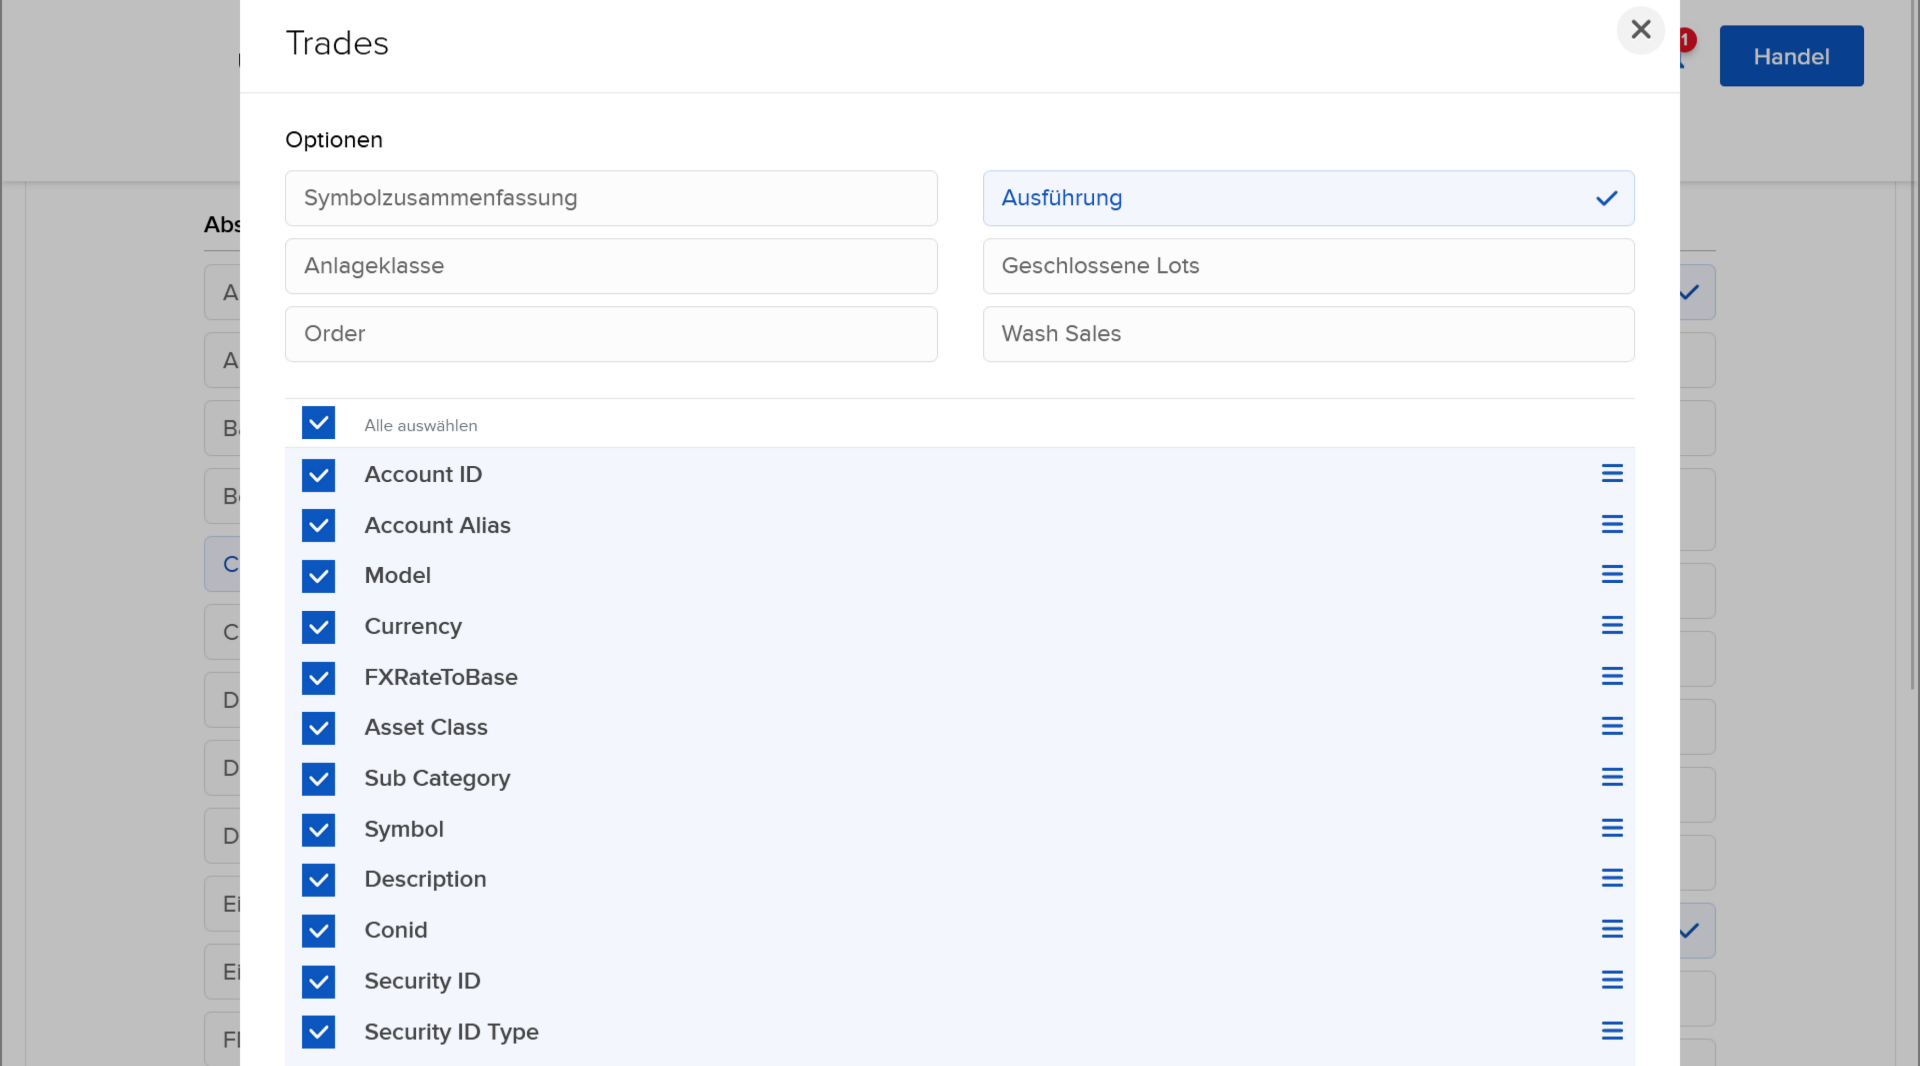The image size is (1920, 1066).
Task: Select the Wash Sales option
Action: (1307, 334)
